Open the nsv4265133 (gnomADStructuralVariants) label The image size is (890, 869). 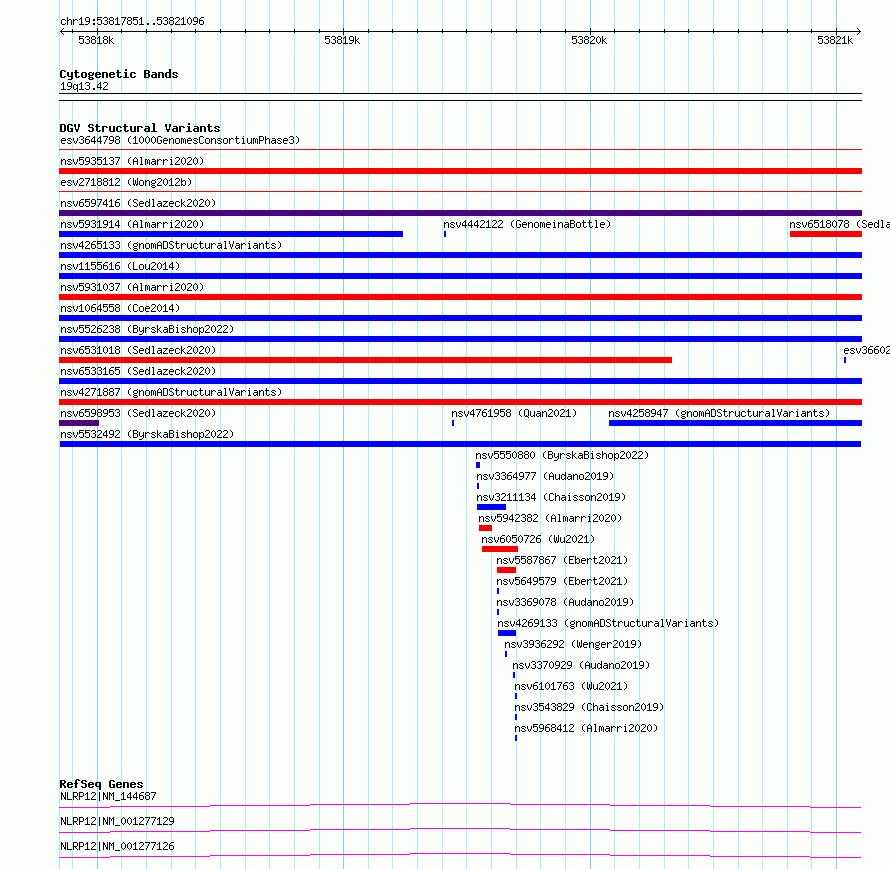[x=171, y=245]
